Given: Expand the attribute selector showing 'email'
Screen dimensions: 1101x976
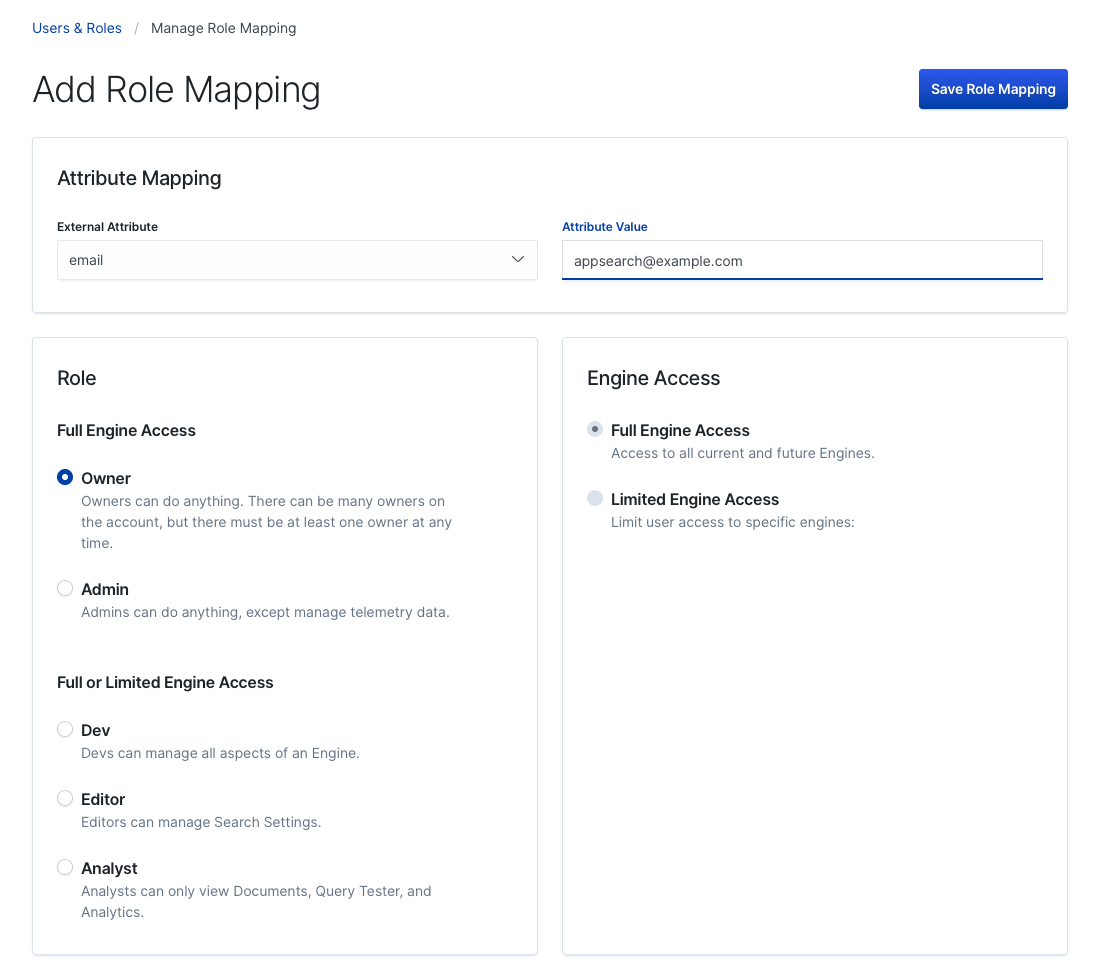Looking at the screenshot, I should tap(296, 259).
